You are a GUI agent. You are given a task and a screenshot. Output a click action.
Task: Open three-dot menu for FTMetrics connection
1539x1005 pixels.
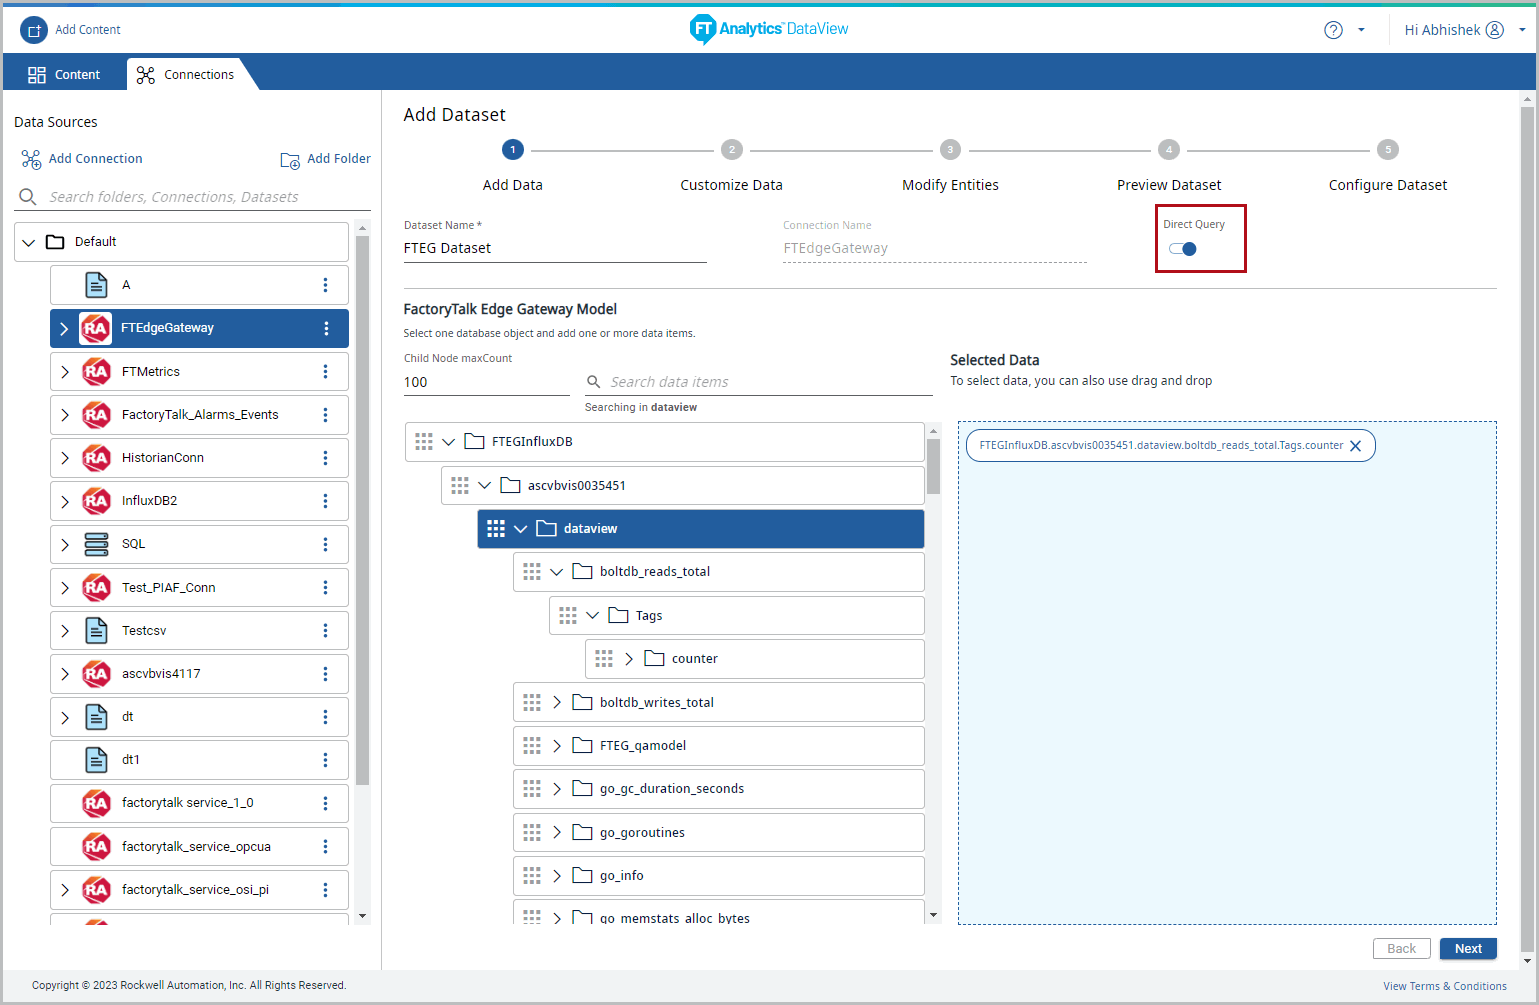325,372
